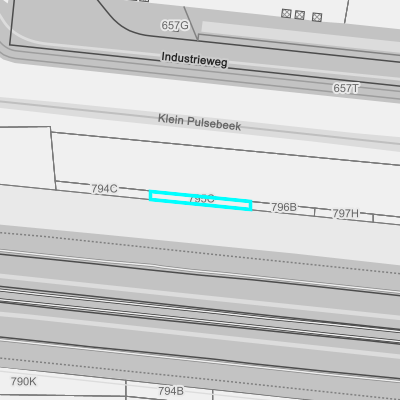The width and height of the screenshot is (400, 400).
Task: Click the 796B parcel label
Action: click(x=284, y=207)
